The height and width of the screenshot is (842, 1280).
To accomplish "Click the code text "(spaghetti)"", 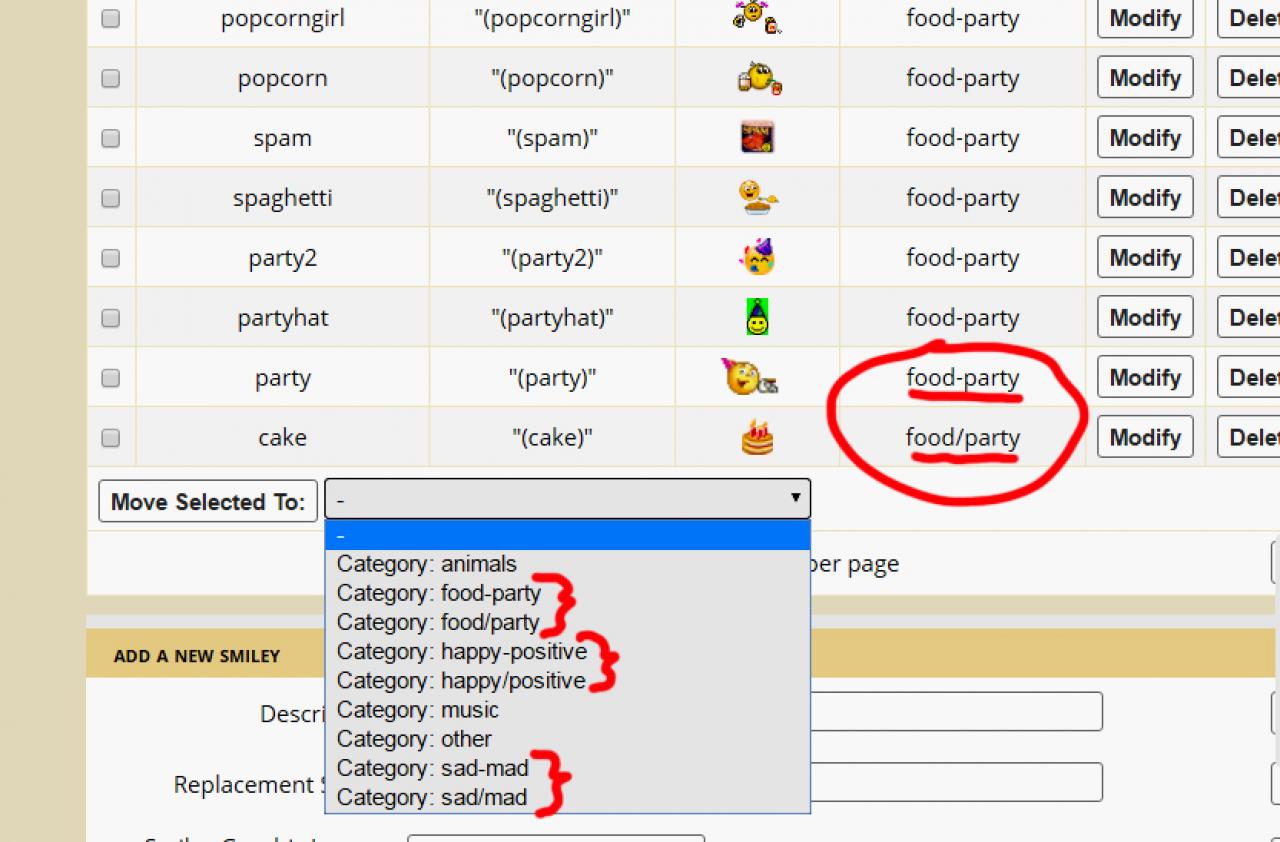I will pyautogui.click(x=553, y=198).
